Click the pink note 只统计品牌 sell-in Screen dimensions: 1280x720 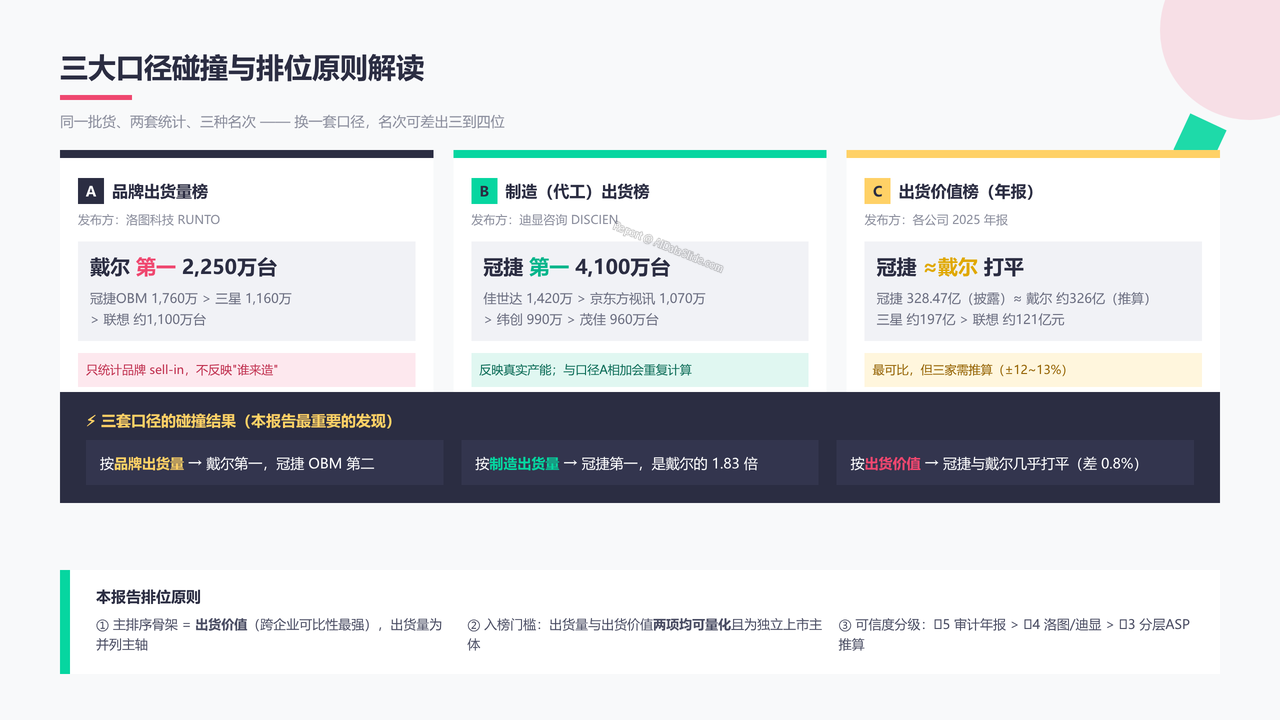(x=247, y=370)
